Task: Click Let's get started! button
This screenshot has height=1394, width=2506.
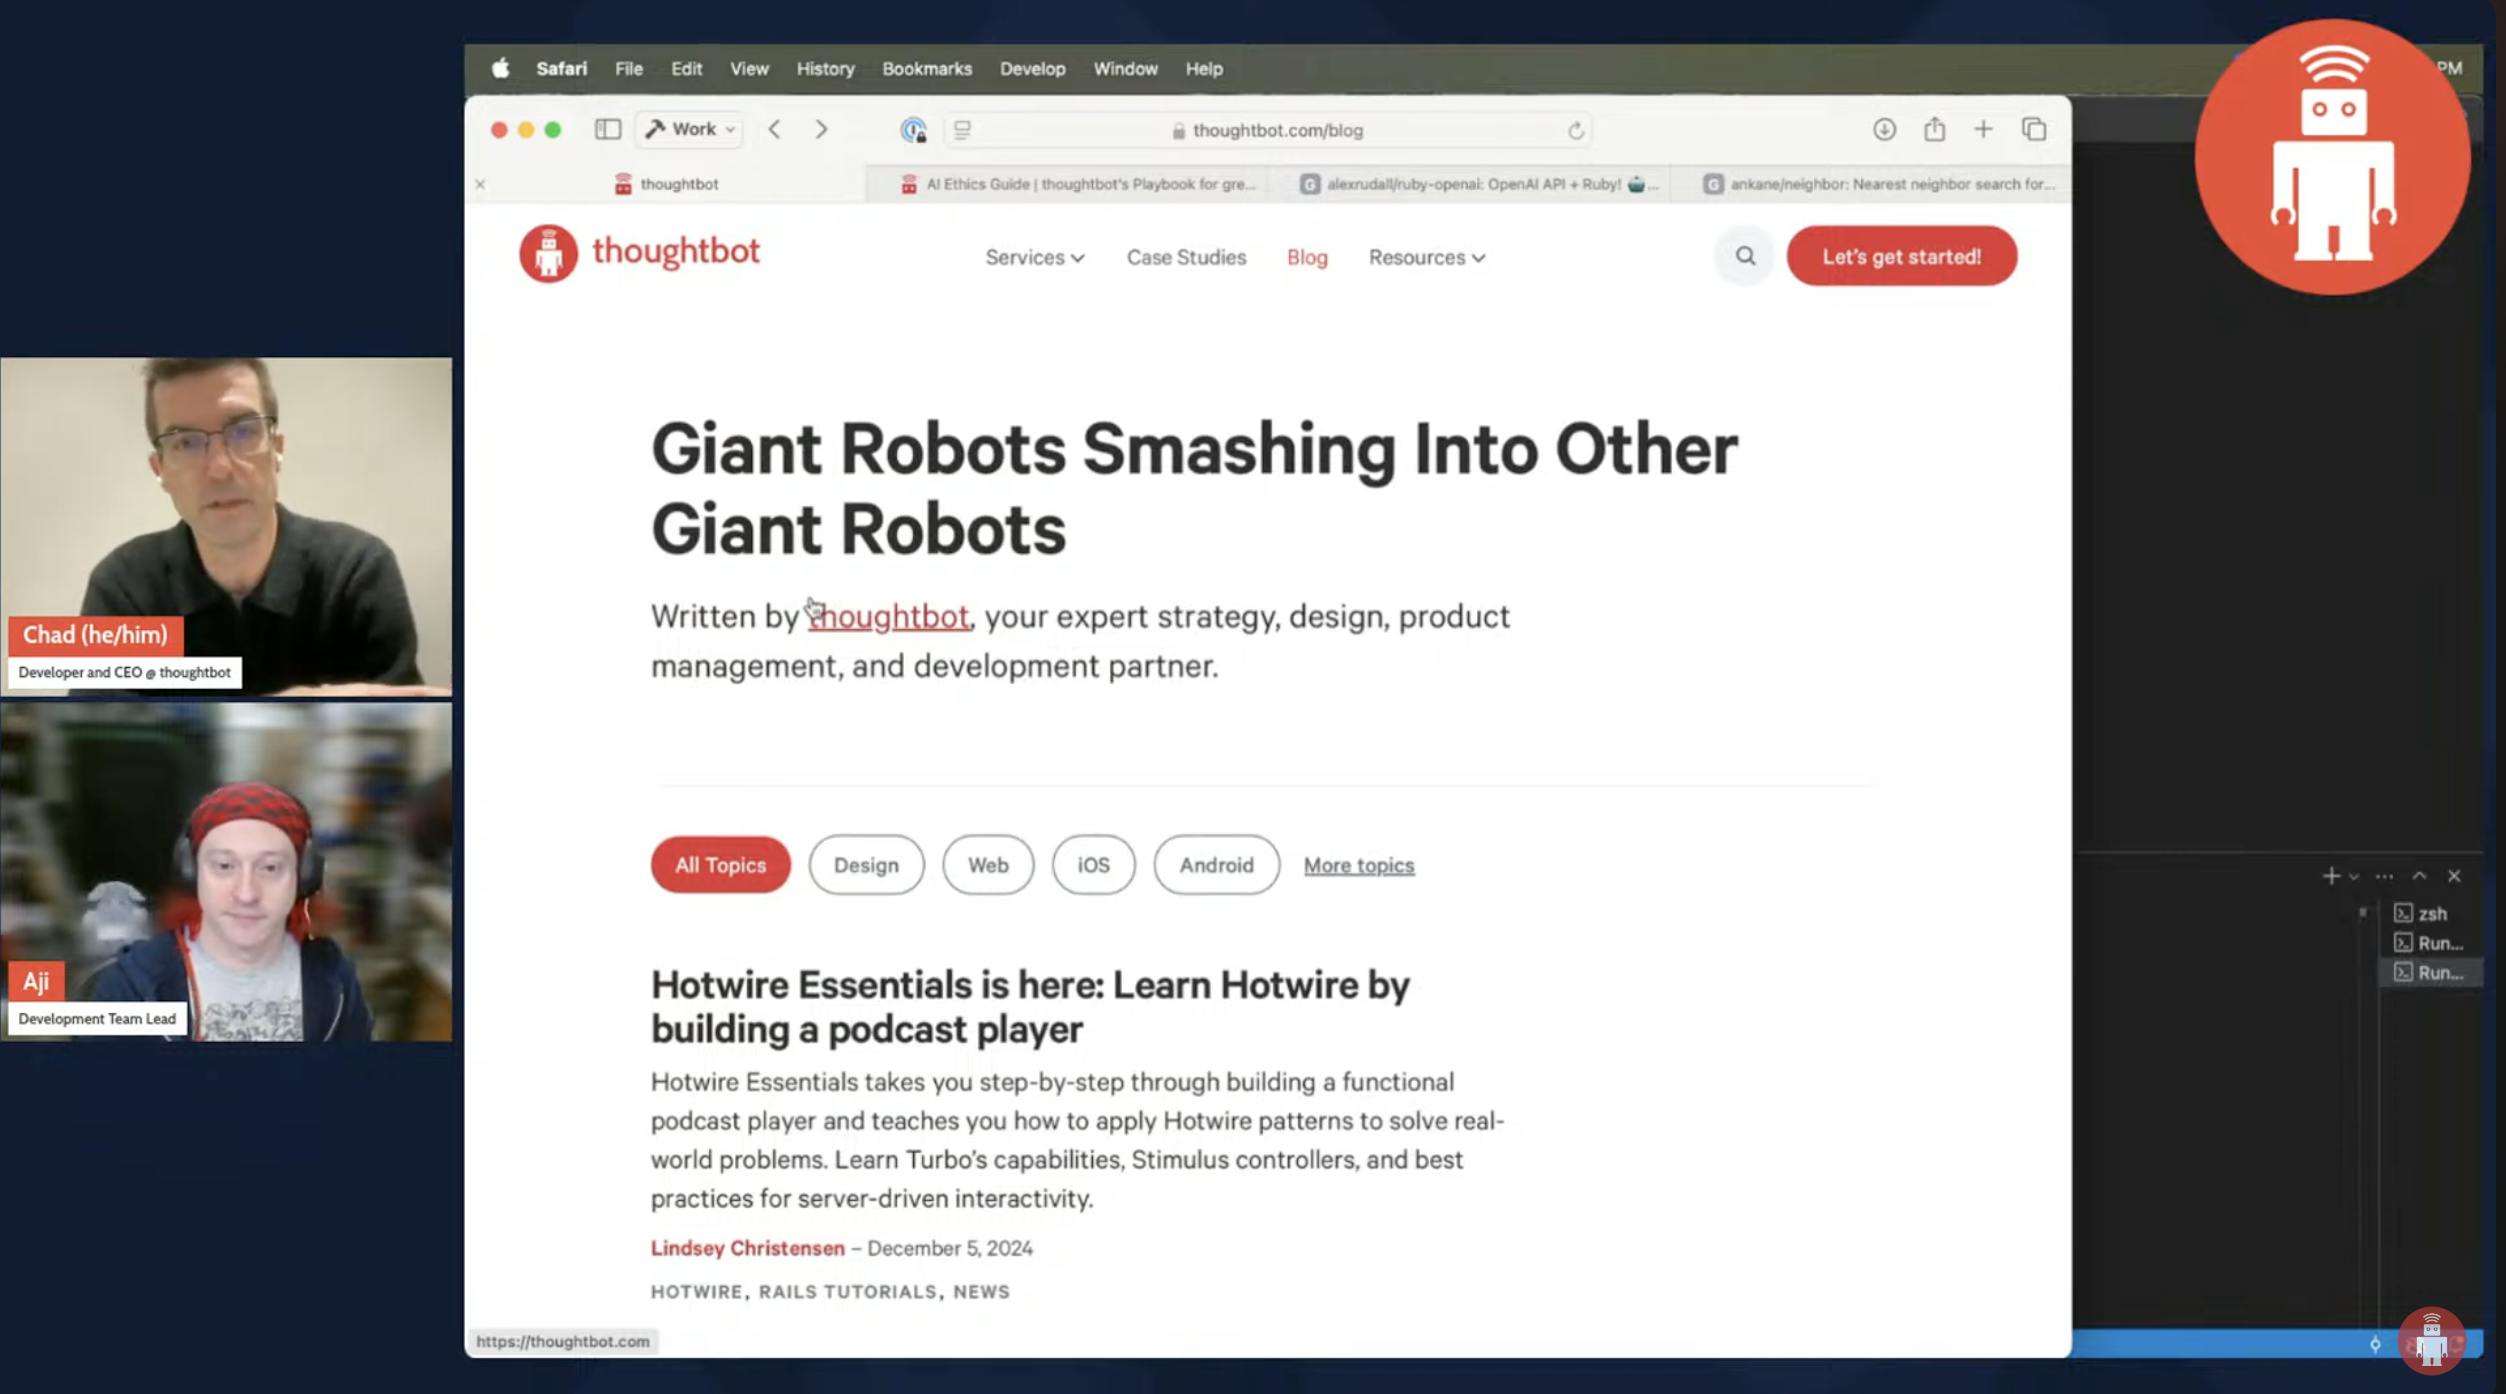Action: pyautogui.click(x=1901, y=256)
